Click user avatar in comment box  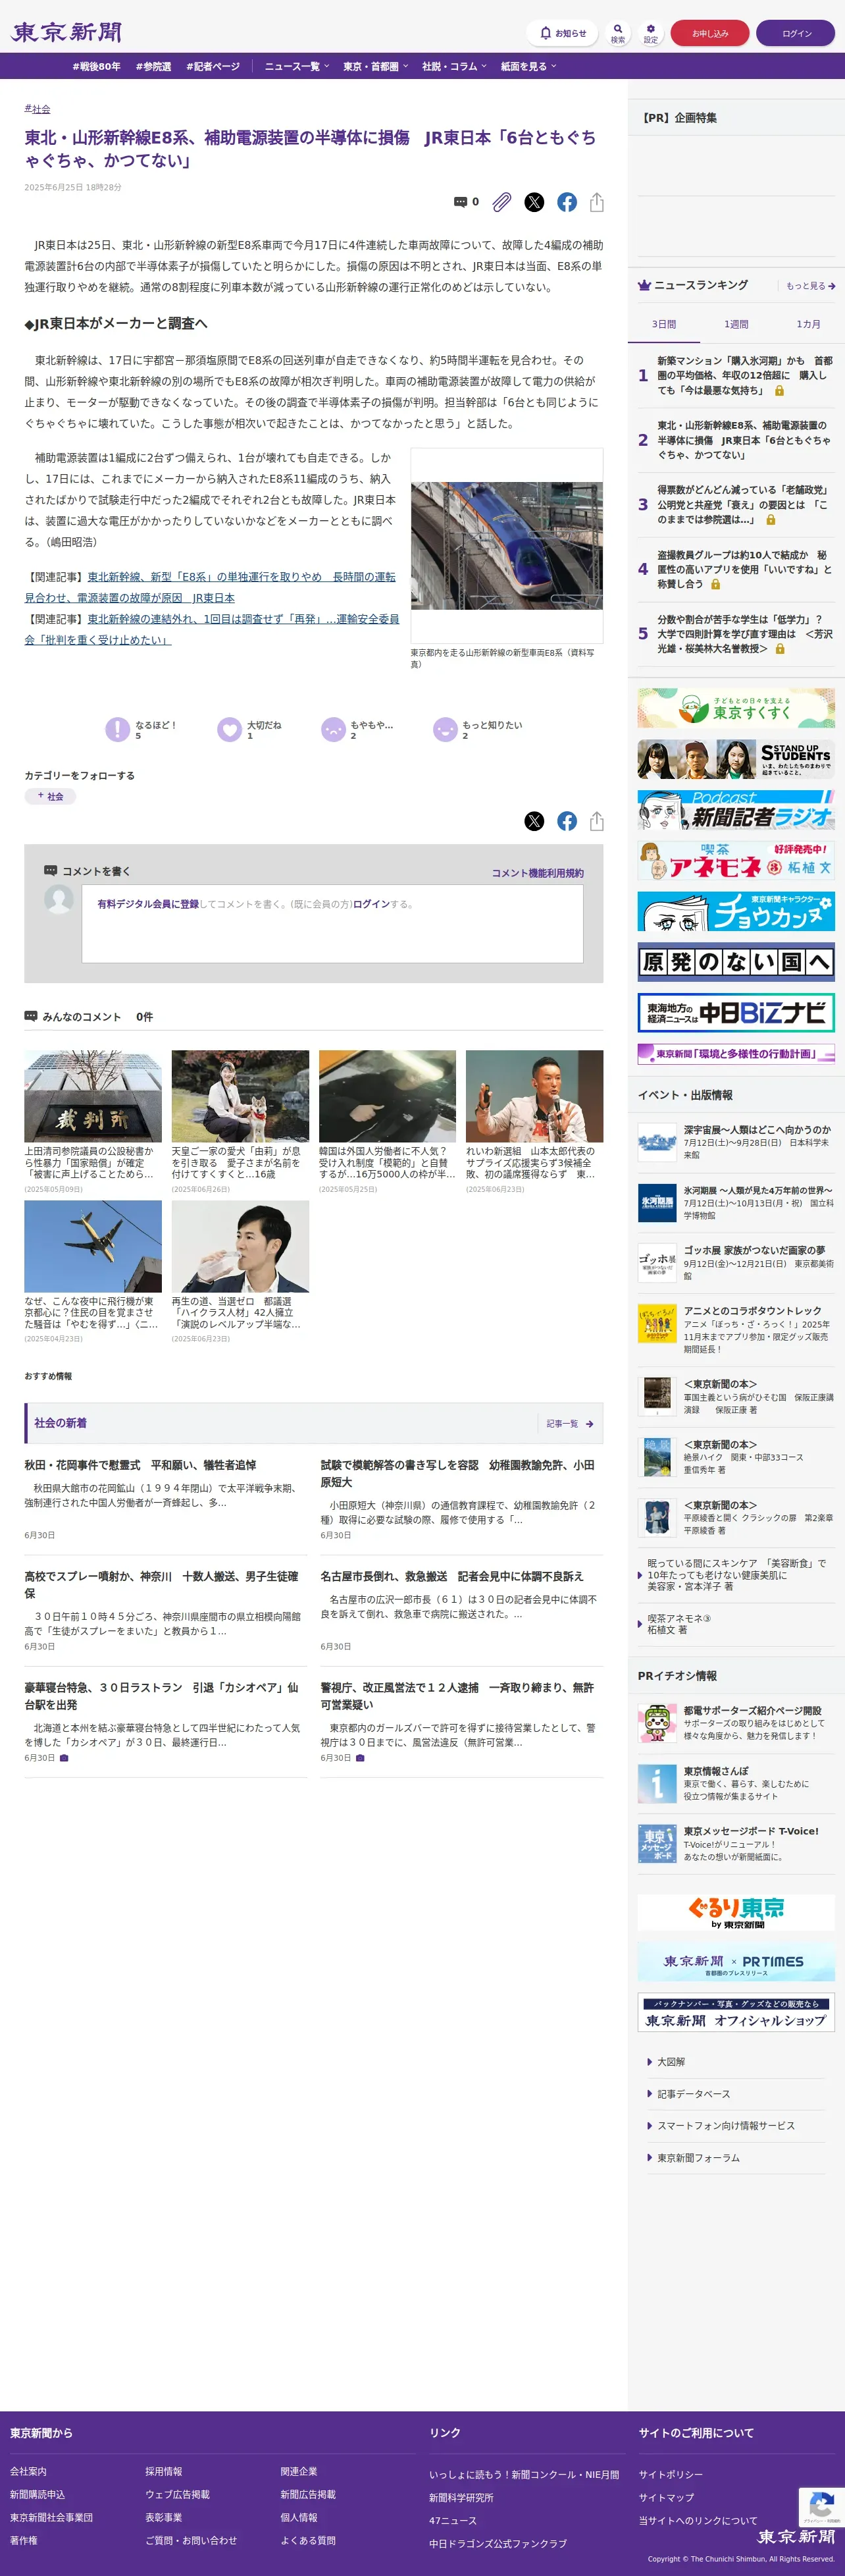(59, 899)
